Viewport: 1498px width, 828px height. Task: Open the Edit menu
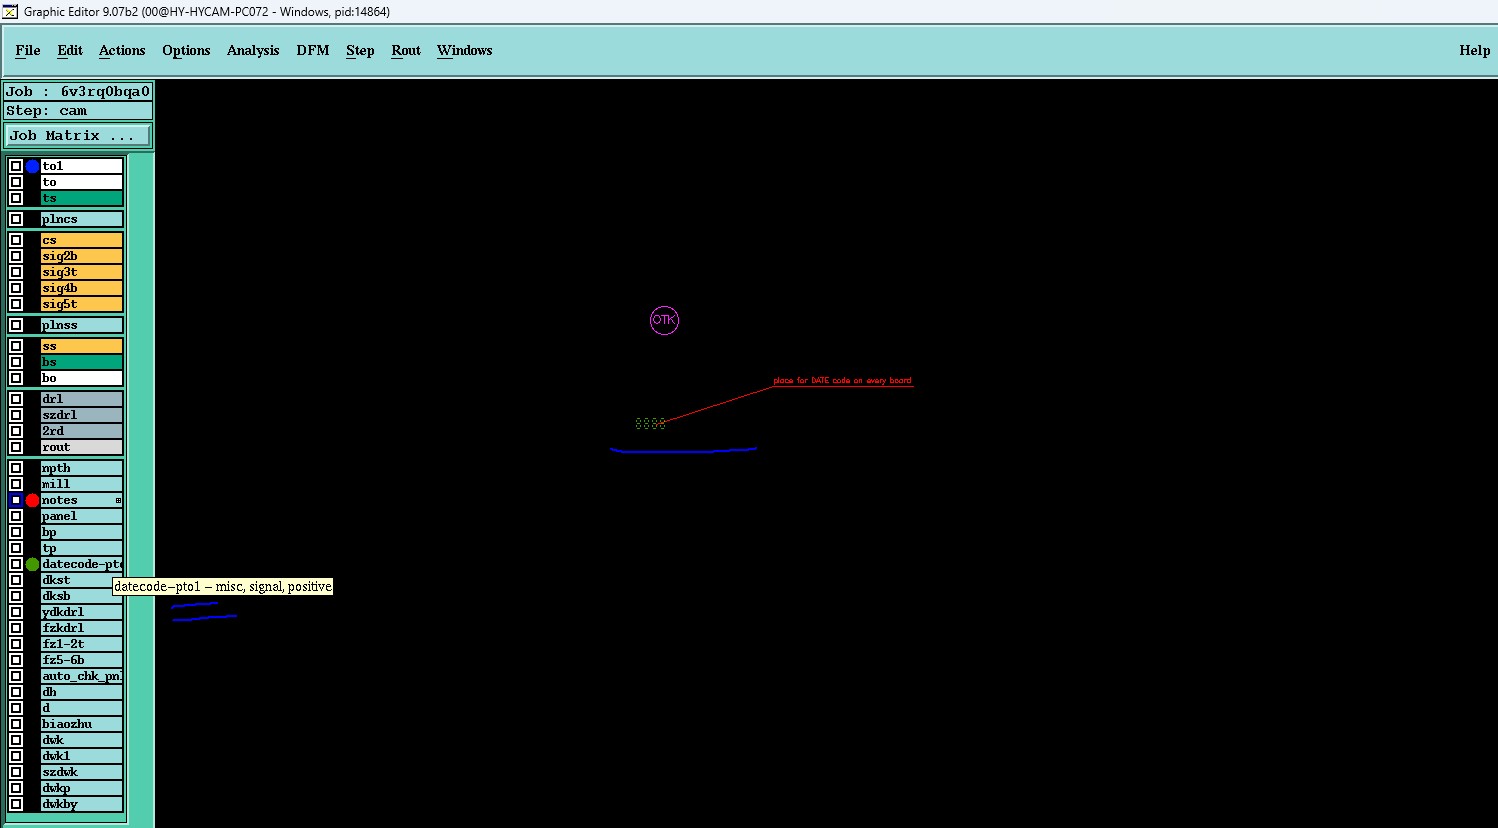pos(70,50)
